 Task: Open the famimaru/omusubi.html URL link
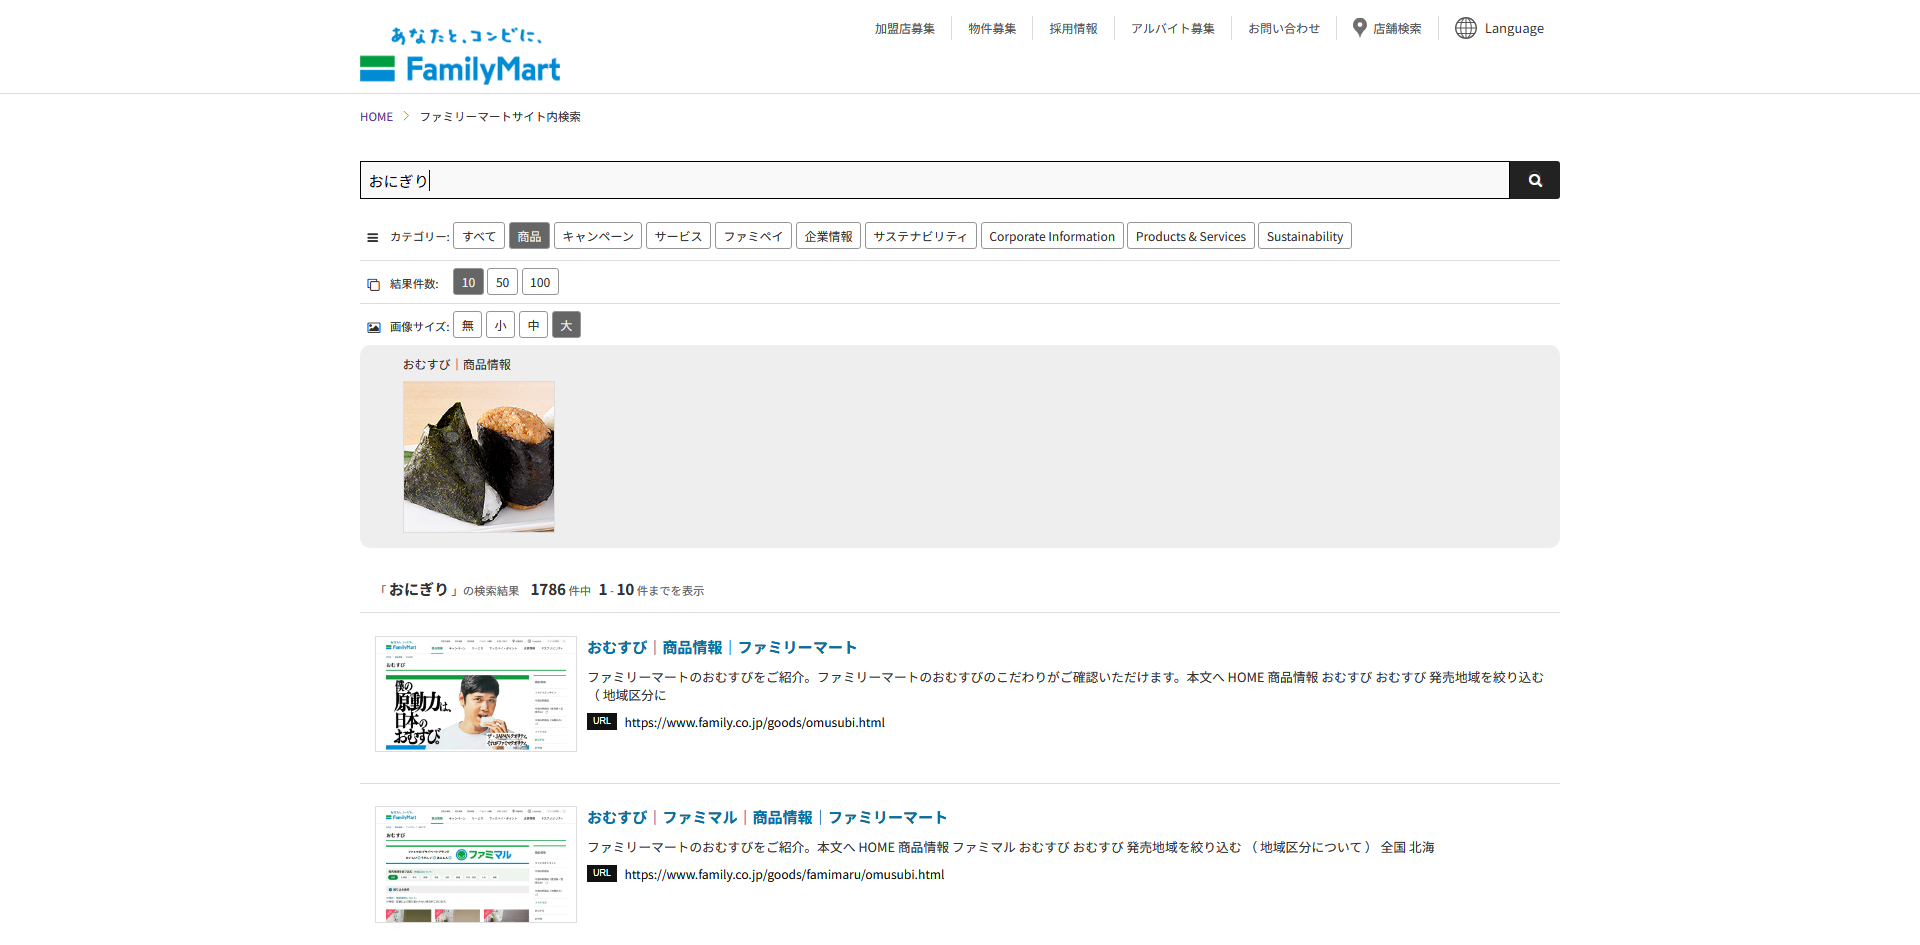pos(784,874)
